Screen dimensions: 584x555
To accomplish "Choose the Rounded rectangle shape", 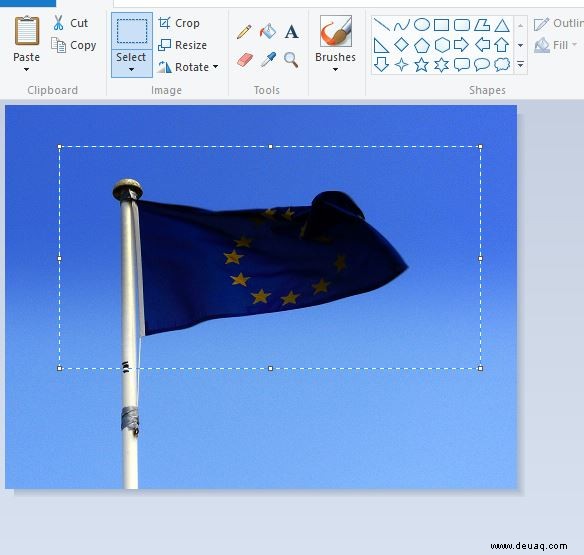I will [462, 25].
